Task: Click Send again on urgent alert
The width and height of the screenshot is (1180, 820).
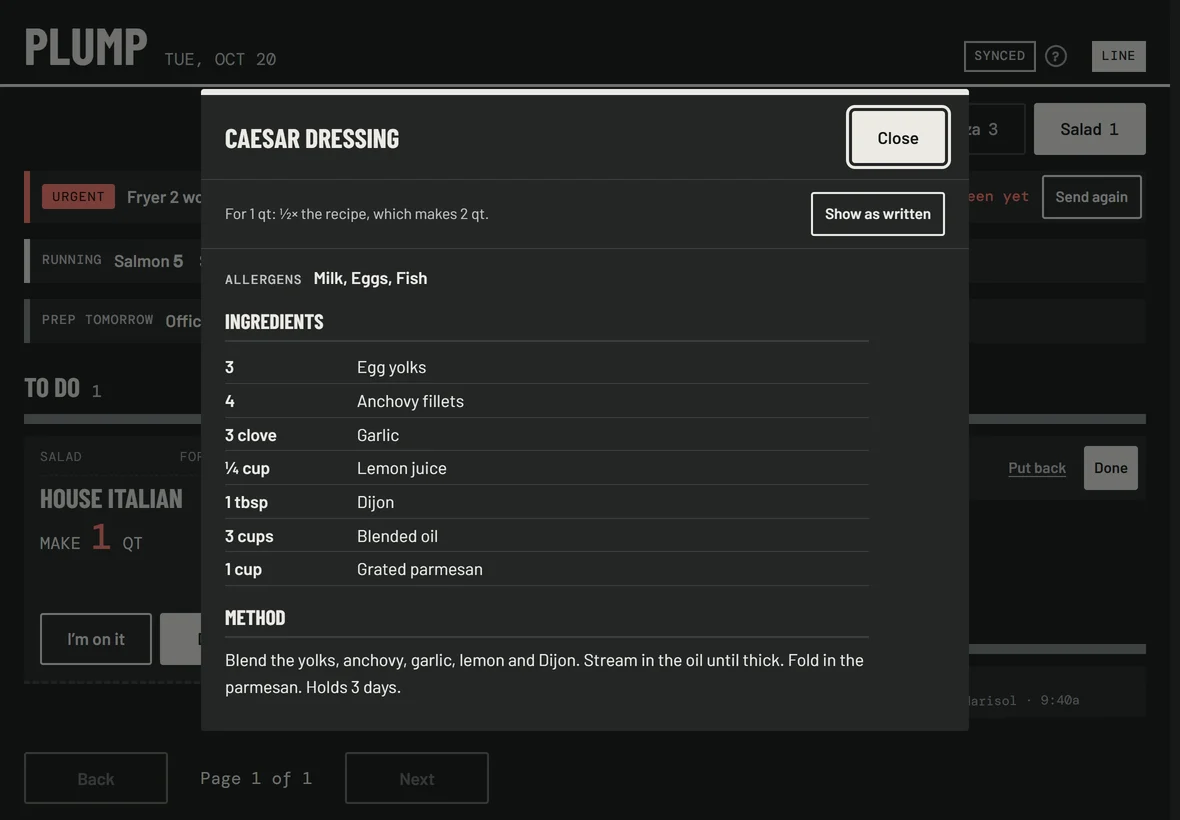Action: click(1091, 197)
